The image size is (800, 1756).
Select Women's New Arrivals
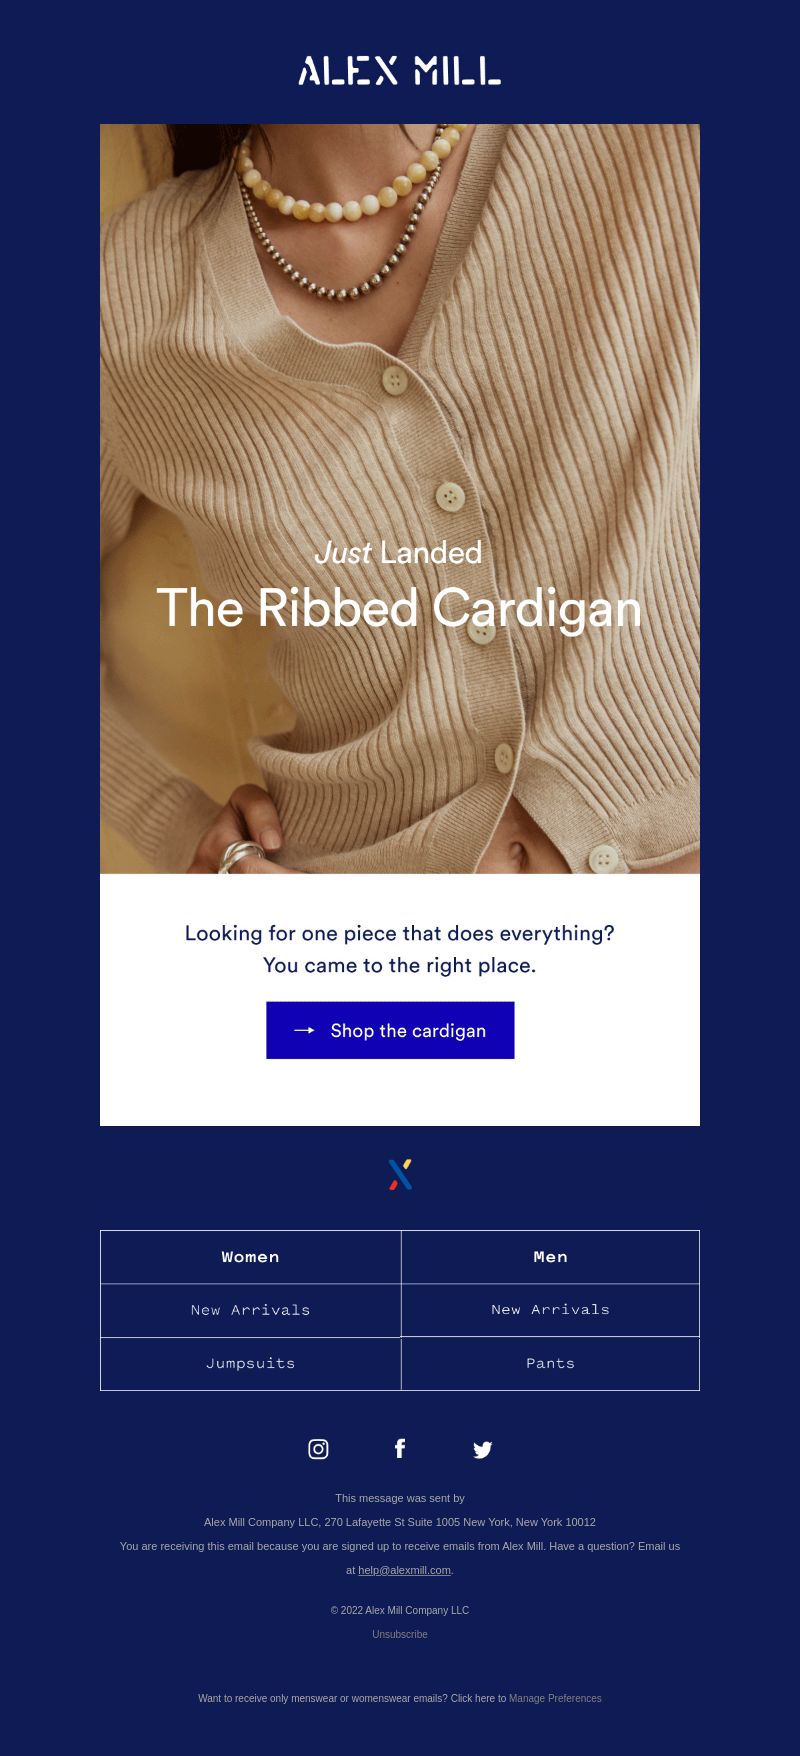pyautogui.click(x=250, y=1310)
